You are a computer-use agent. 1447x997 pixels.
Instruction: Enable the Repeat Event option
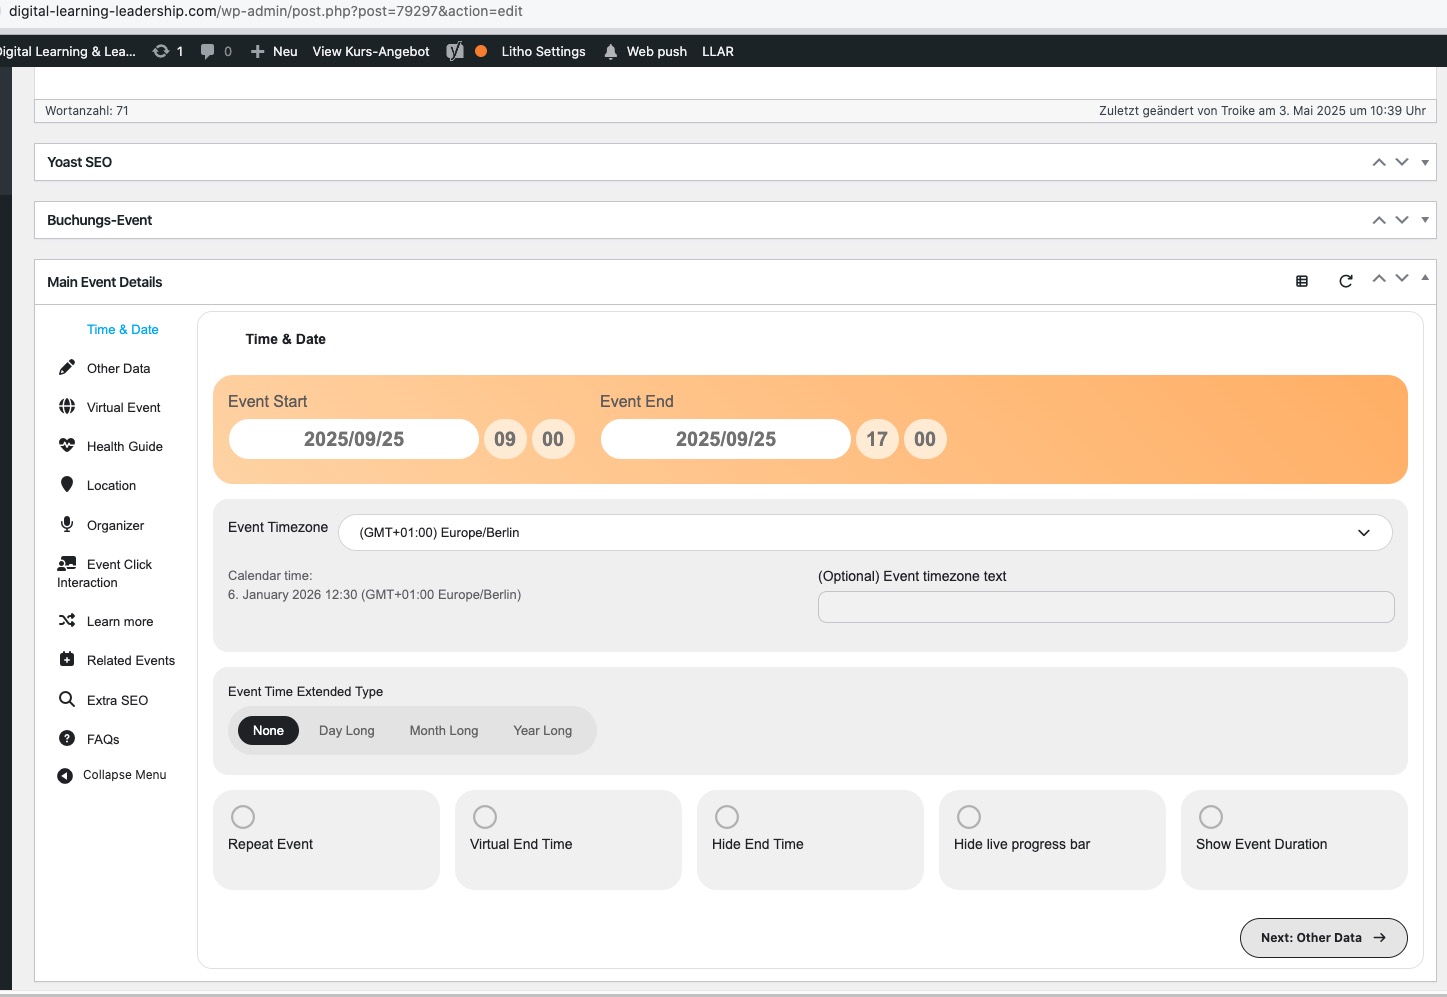point(243,817)
